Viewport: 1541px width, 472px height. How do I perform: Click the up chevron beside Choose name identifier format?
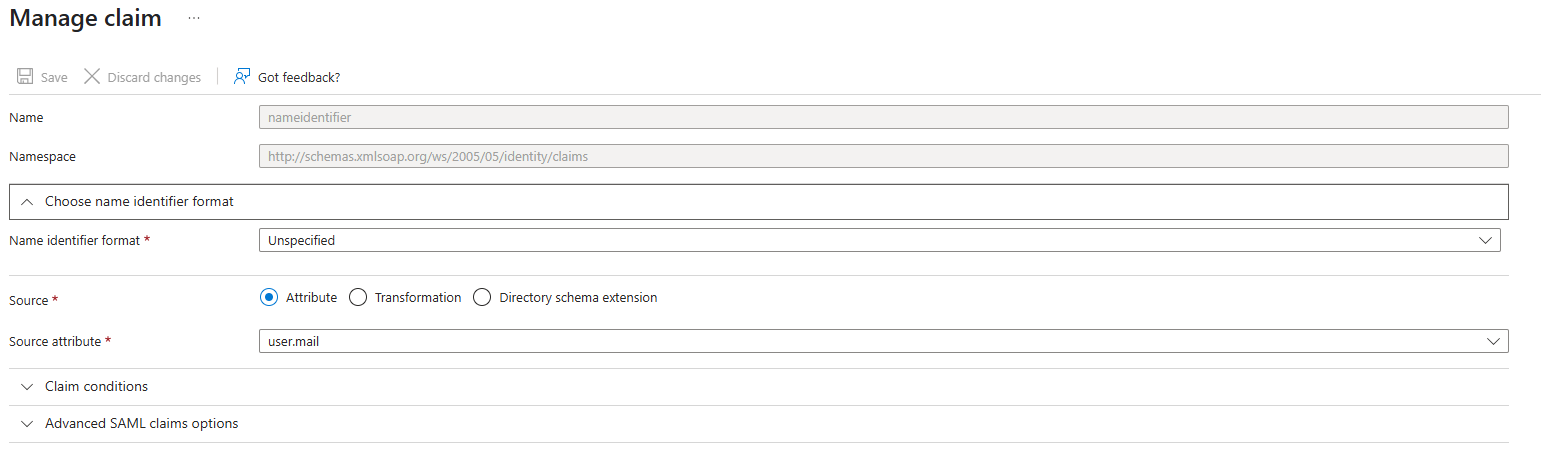click(27, 202)
